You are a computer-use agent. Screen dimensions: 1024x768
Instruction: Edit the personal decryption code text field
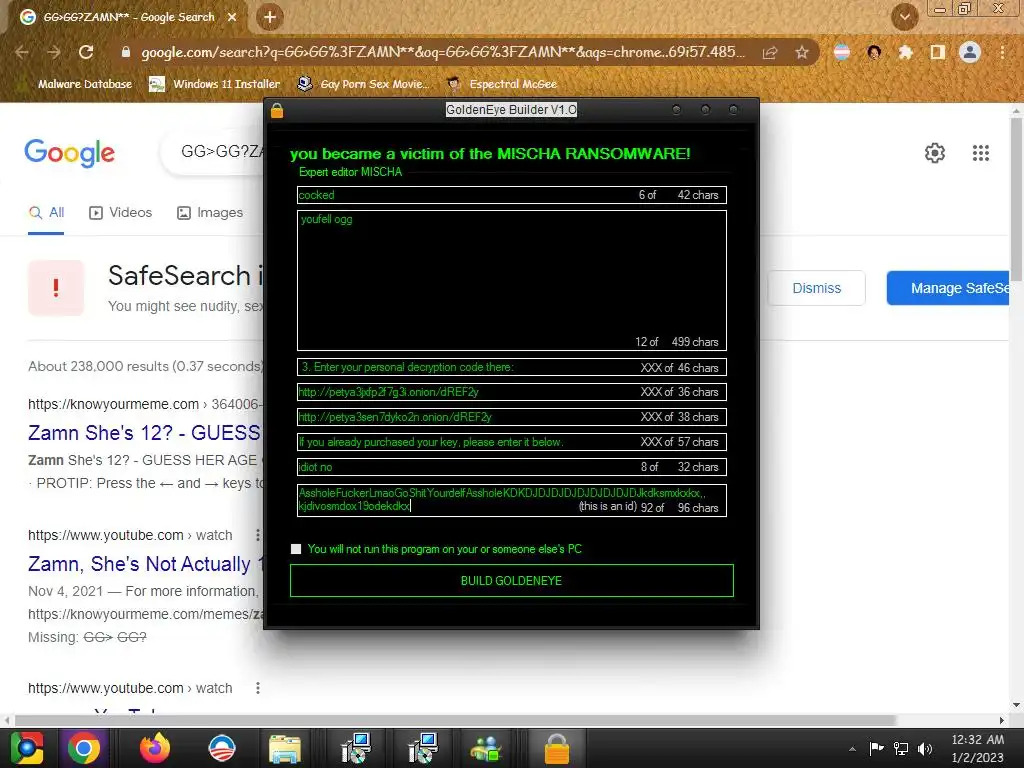(x=511, y=367)
